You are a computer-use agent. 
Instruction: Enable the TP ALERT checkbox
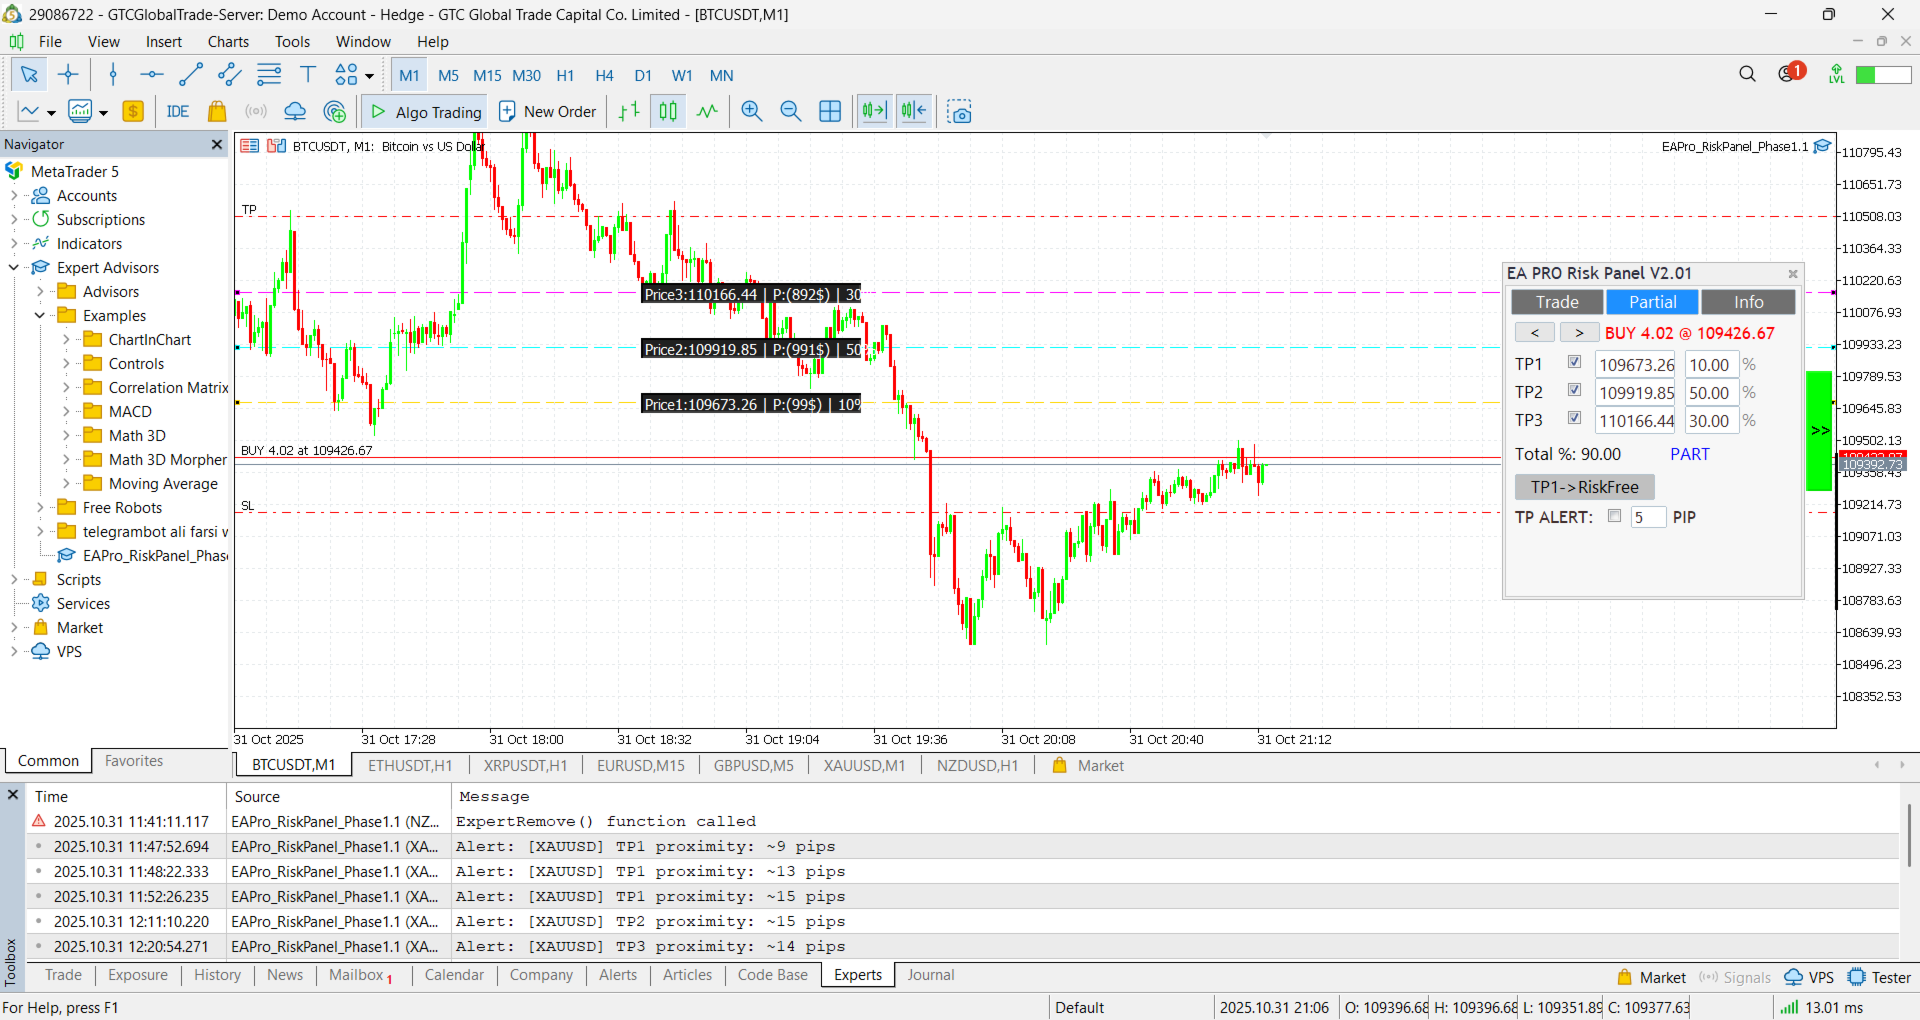point(1614,516)
